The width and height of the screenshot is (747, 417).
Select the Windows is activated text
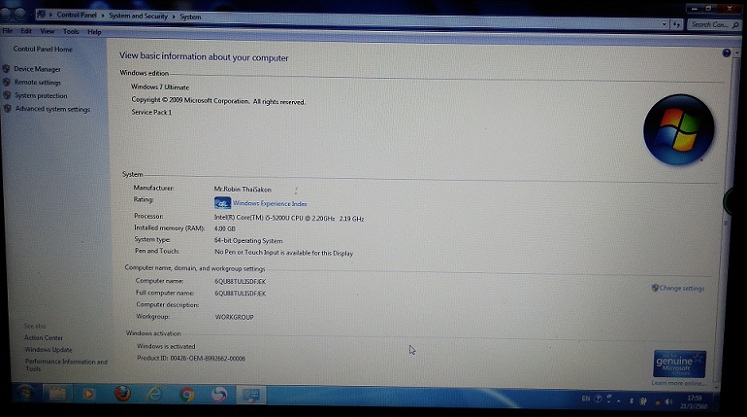tap(166, 346)
